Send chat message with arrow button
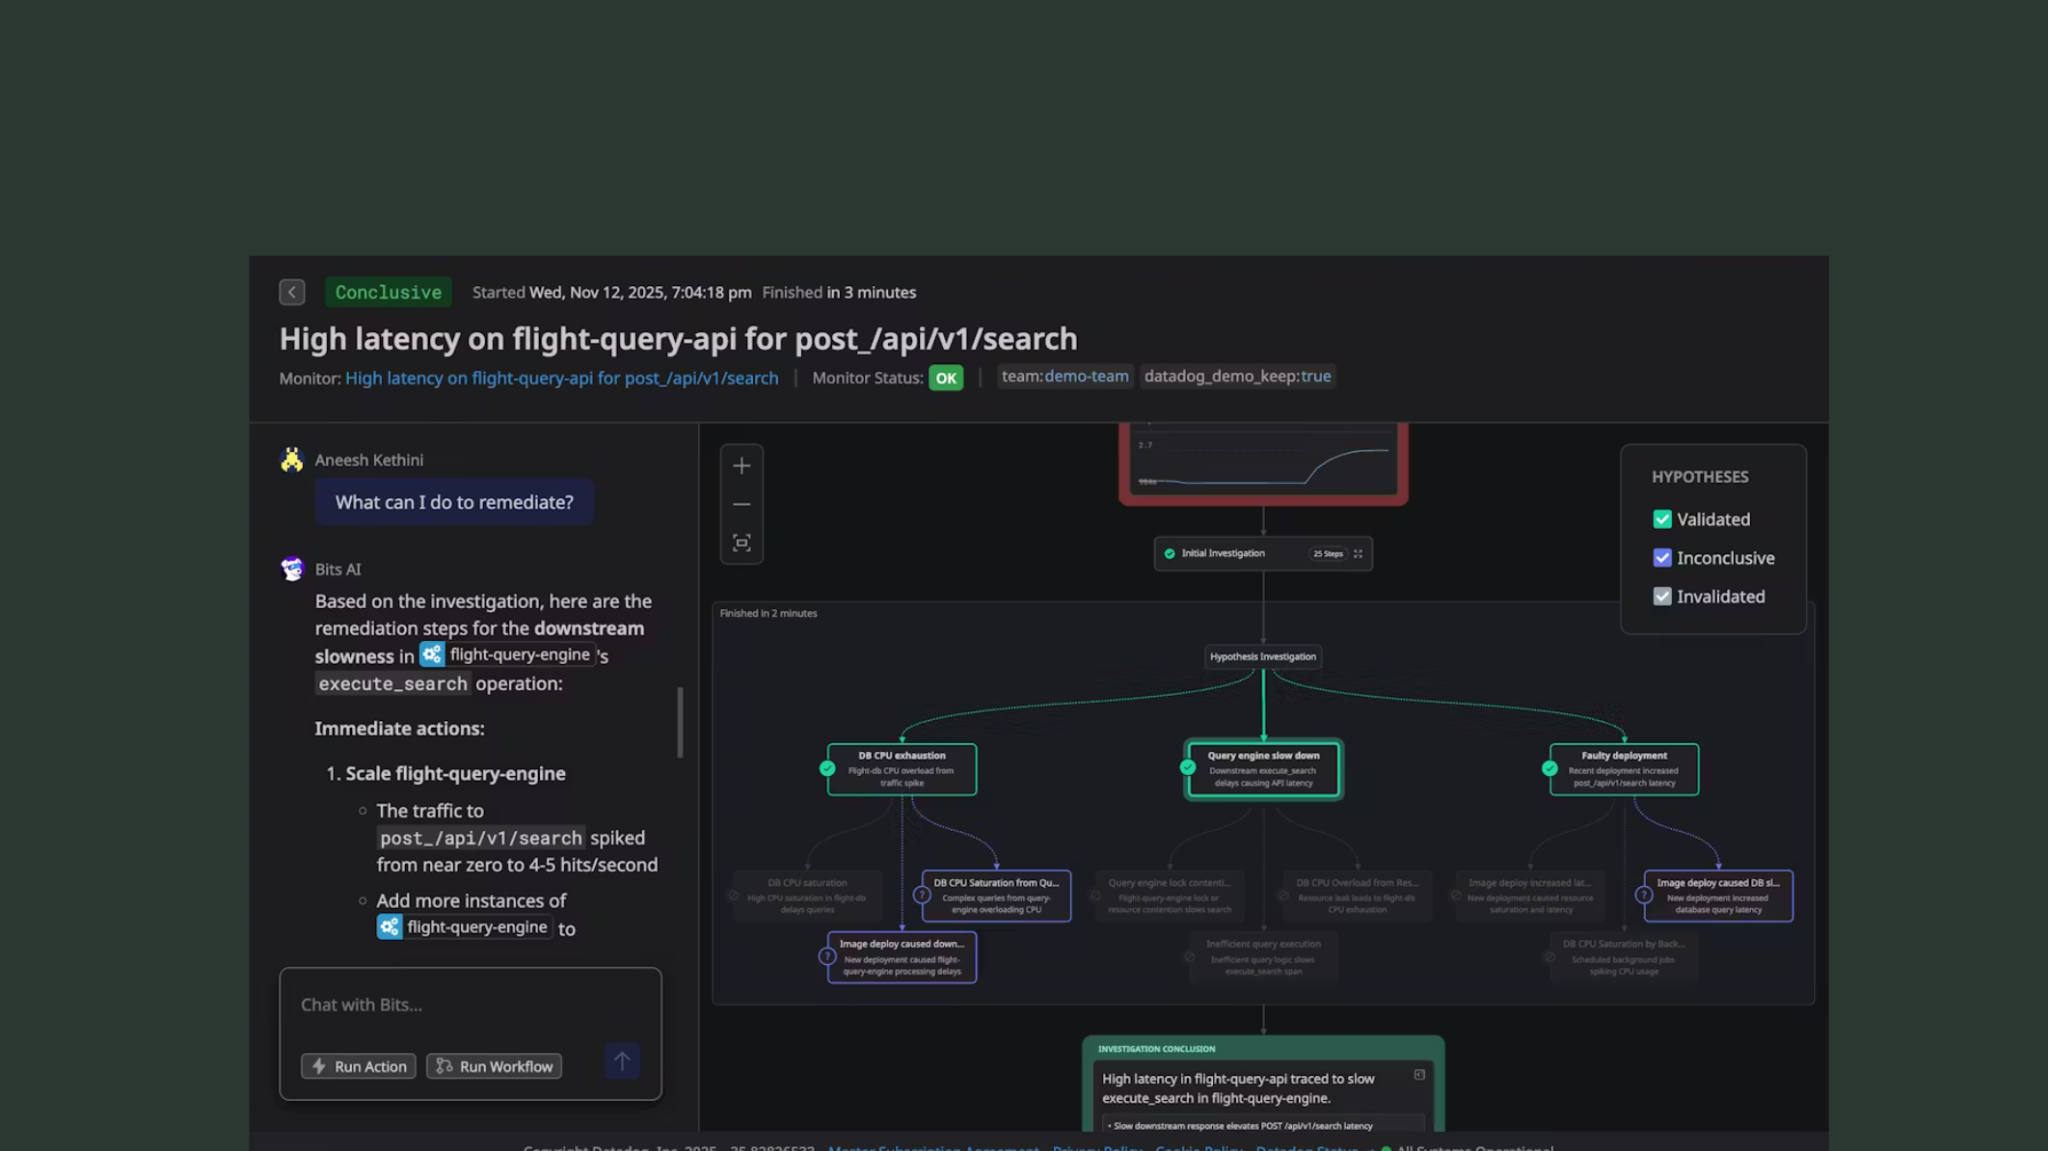 (622, 1061)
